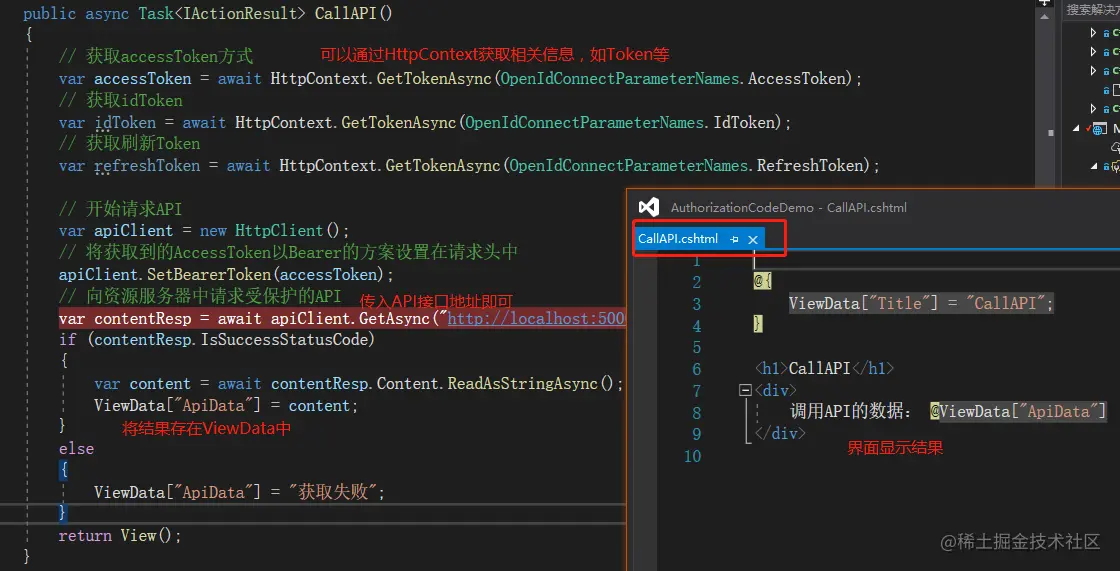The image size is (1120, 571).
Task: Select the document file icon in Solution Explorer
Action: (1116, 89)
